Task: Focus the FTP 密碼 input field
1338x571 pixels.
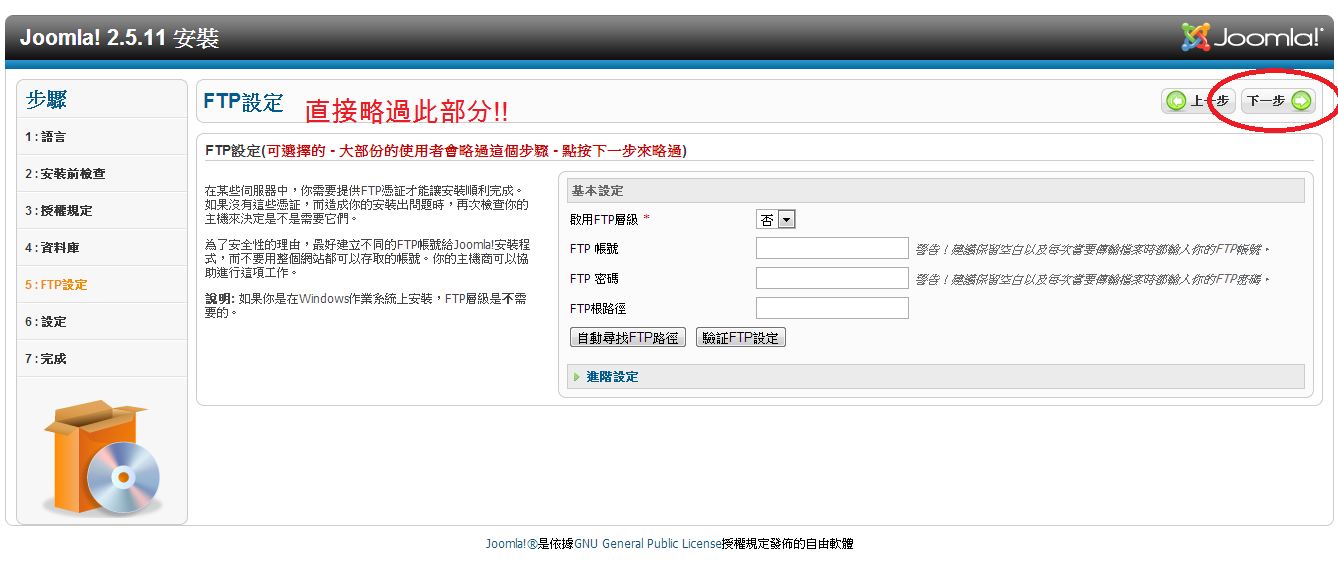Action: (x=832, y=279)
